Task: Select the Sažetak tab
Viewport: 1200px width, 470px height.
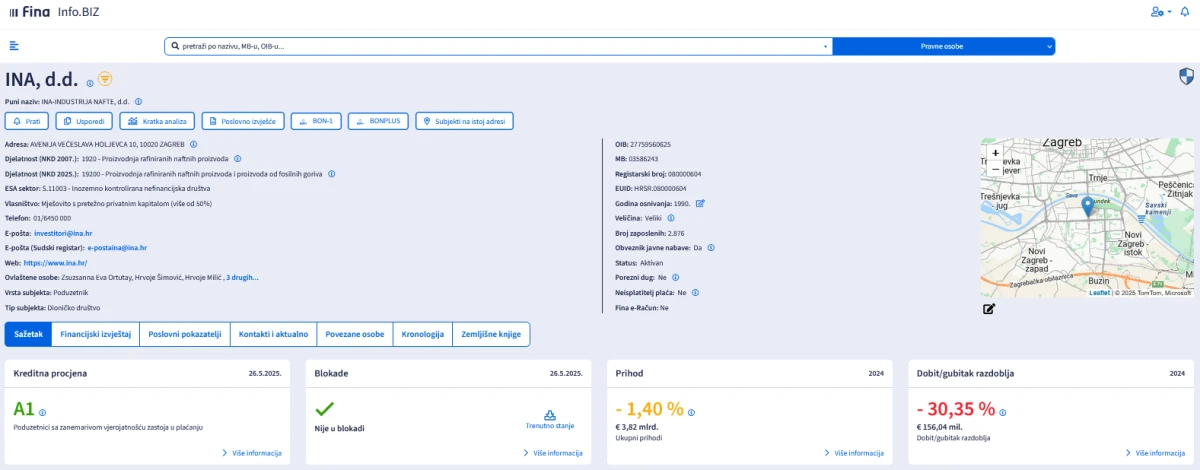Action: [28, 334]
